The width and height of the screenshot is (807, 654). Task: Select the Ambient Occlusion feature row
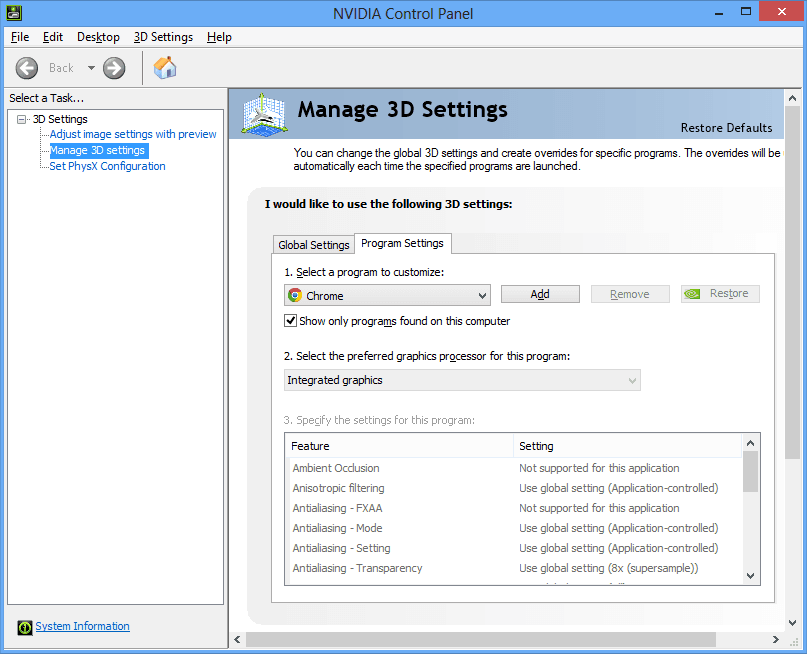click(514, 468)
